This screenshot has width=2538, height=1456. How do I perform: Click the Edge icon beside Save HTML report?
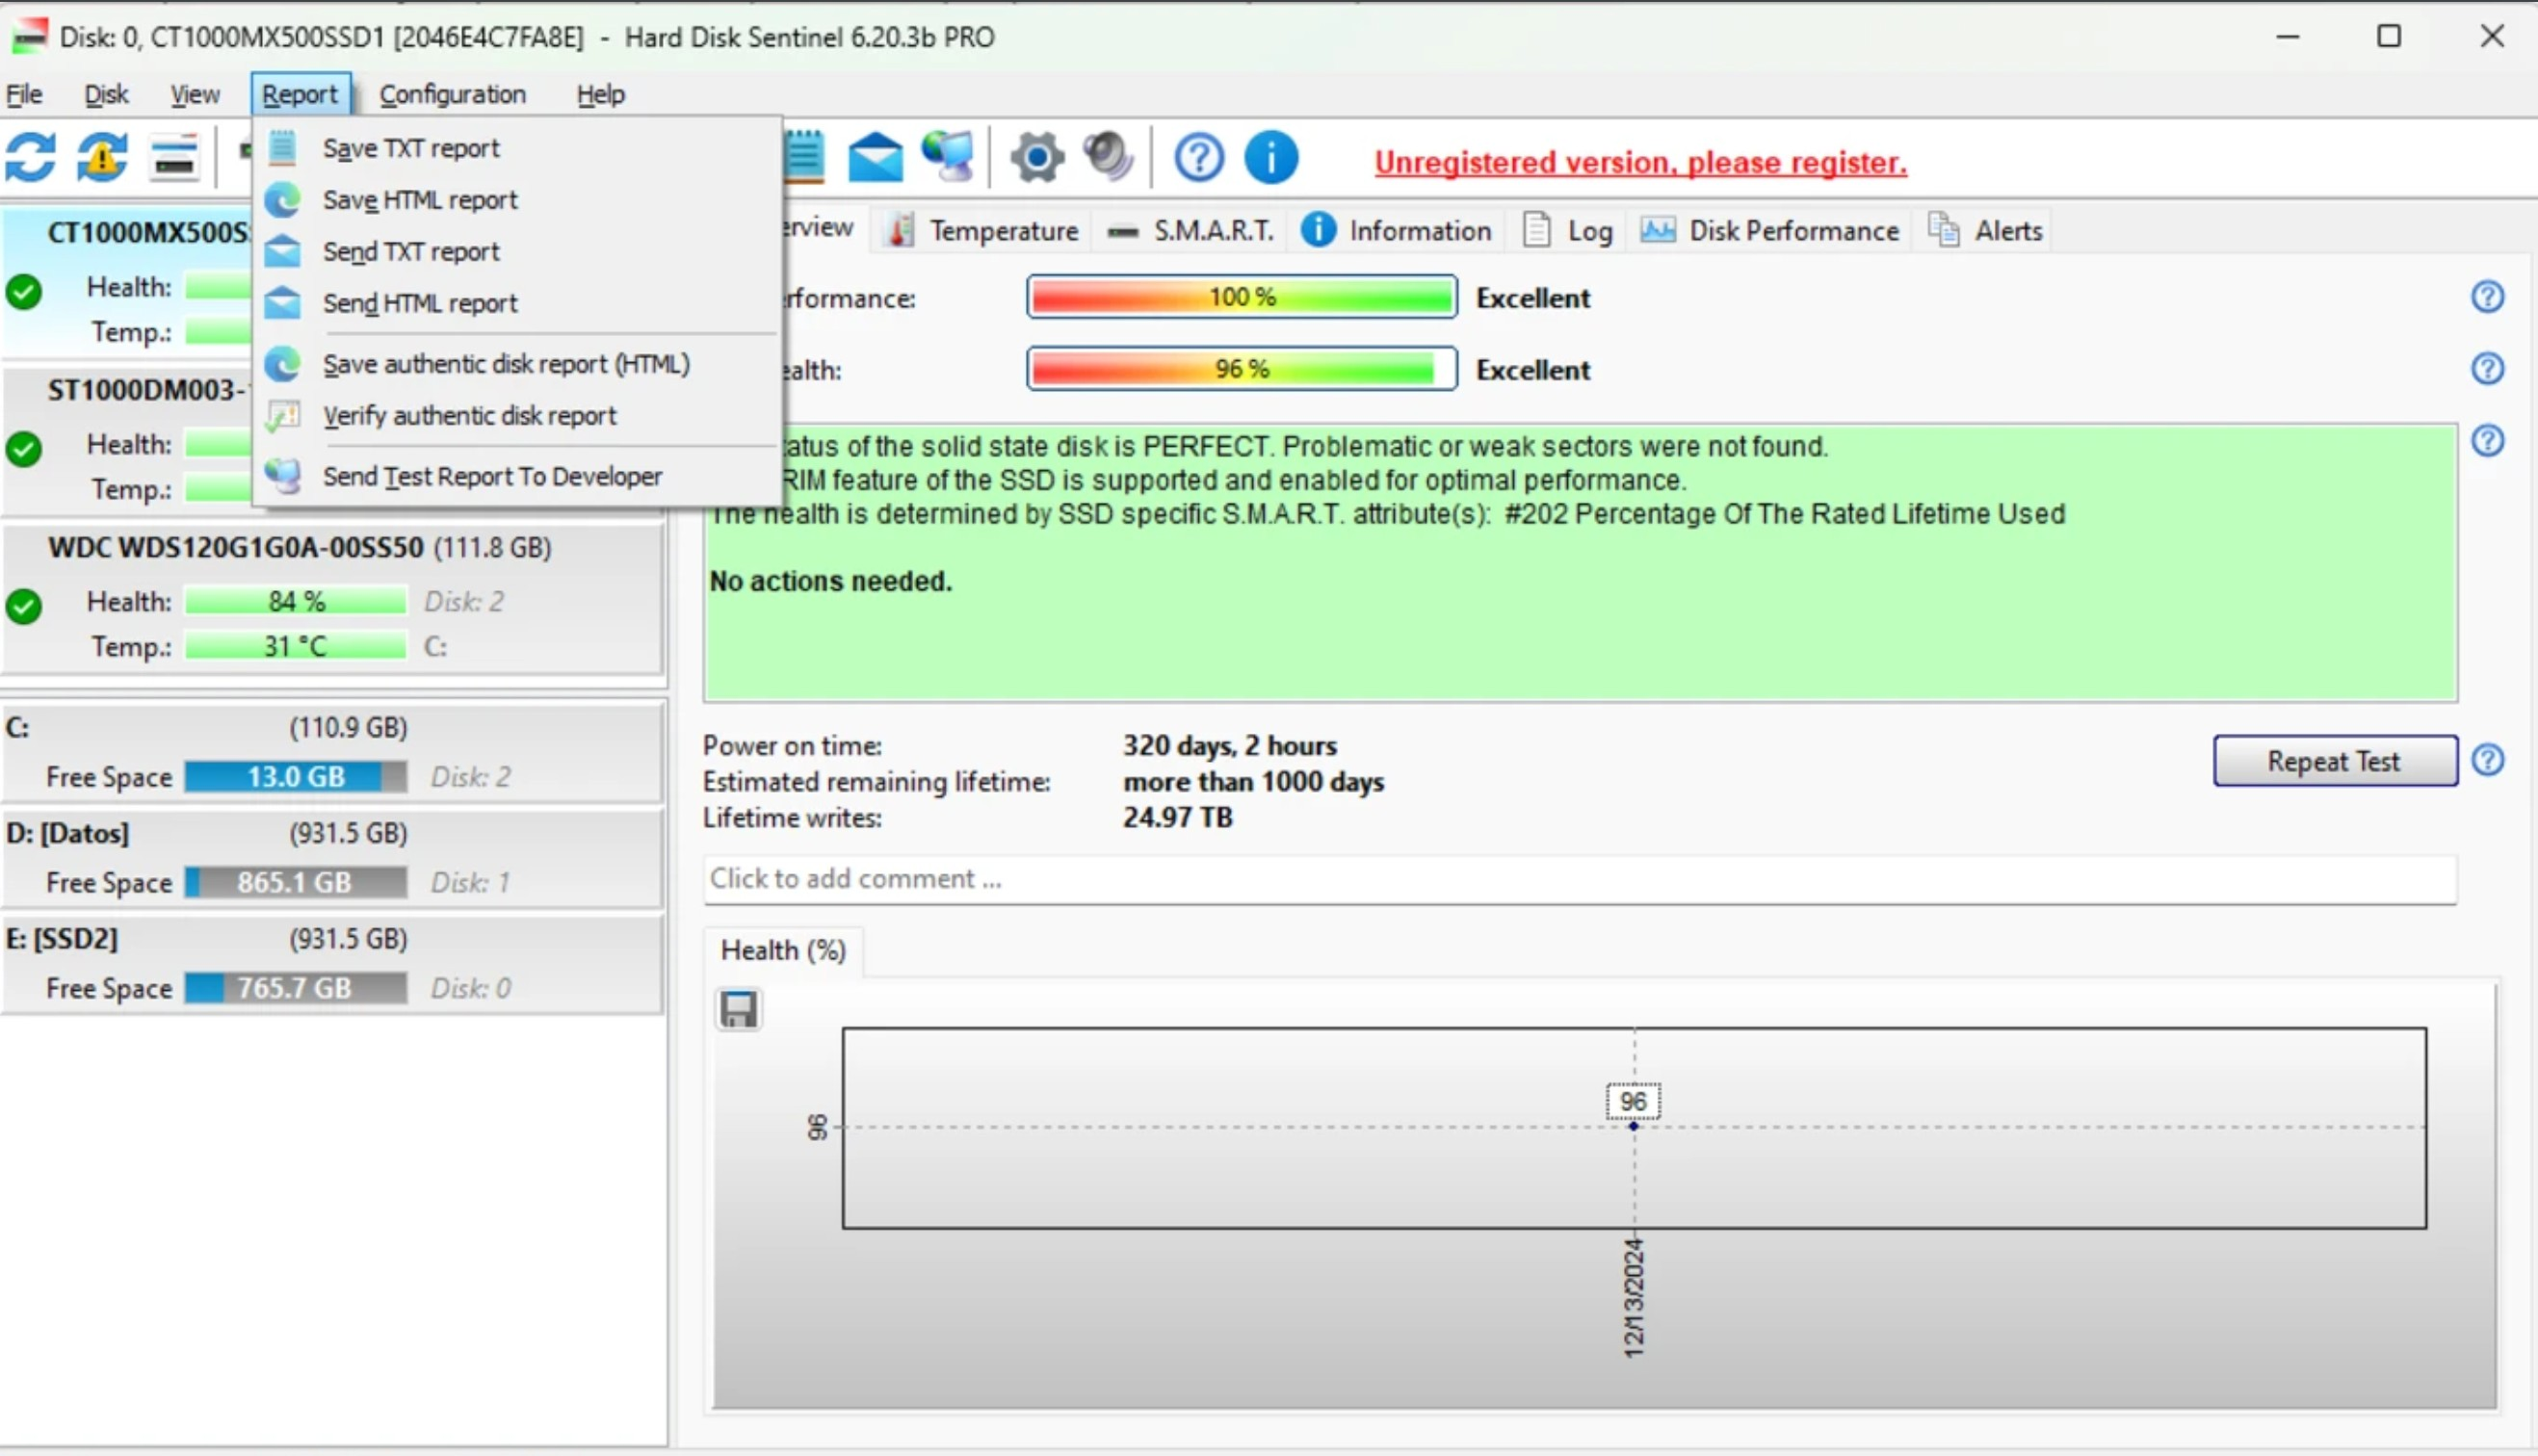click(x=283, y=200)
